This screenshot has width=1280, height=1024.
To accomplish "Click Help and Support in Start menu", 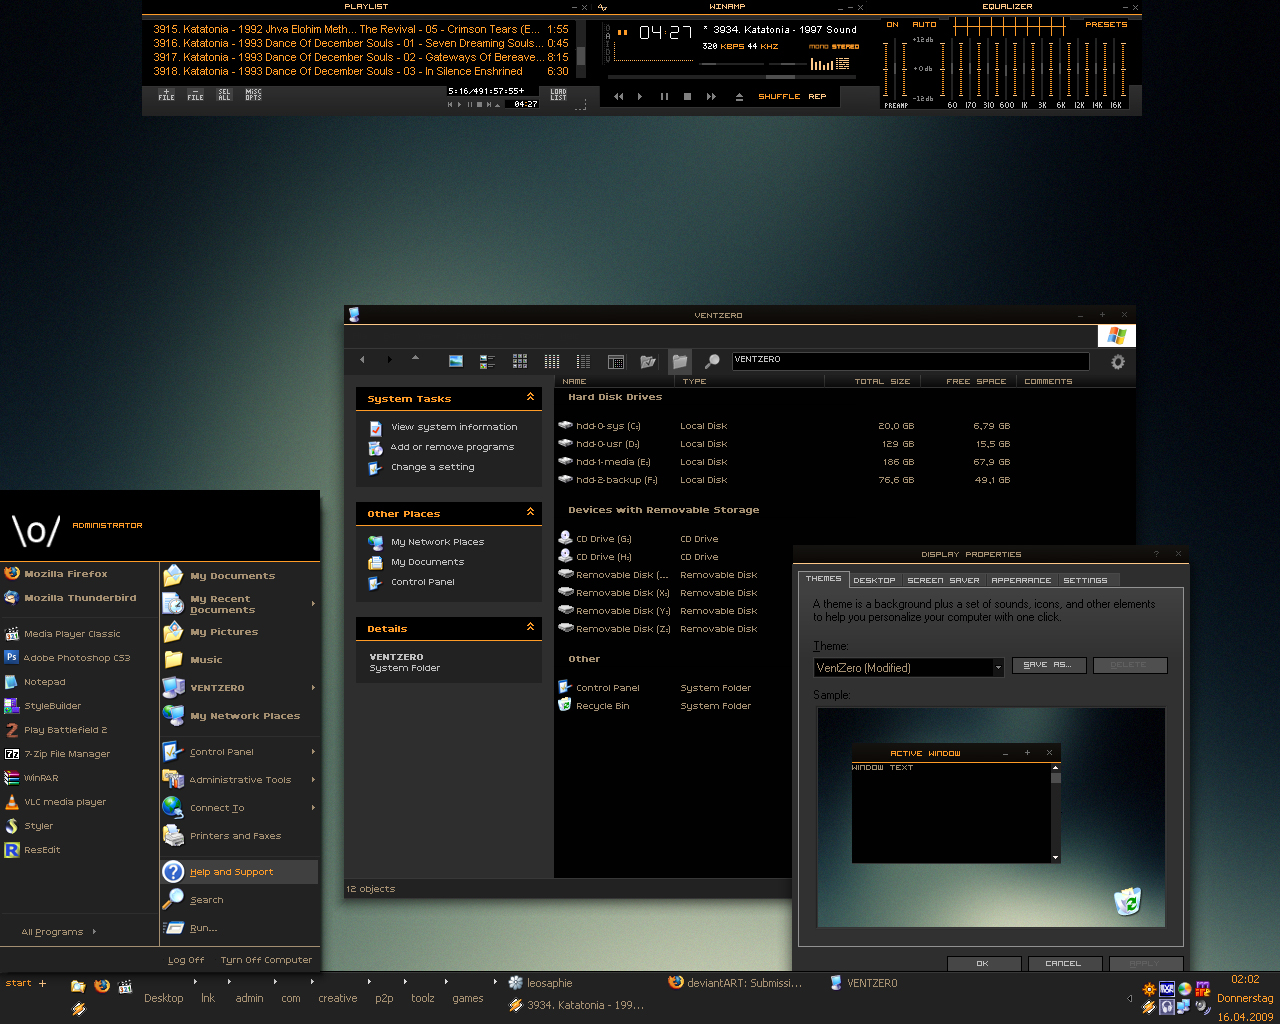I will click(240, 872).
